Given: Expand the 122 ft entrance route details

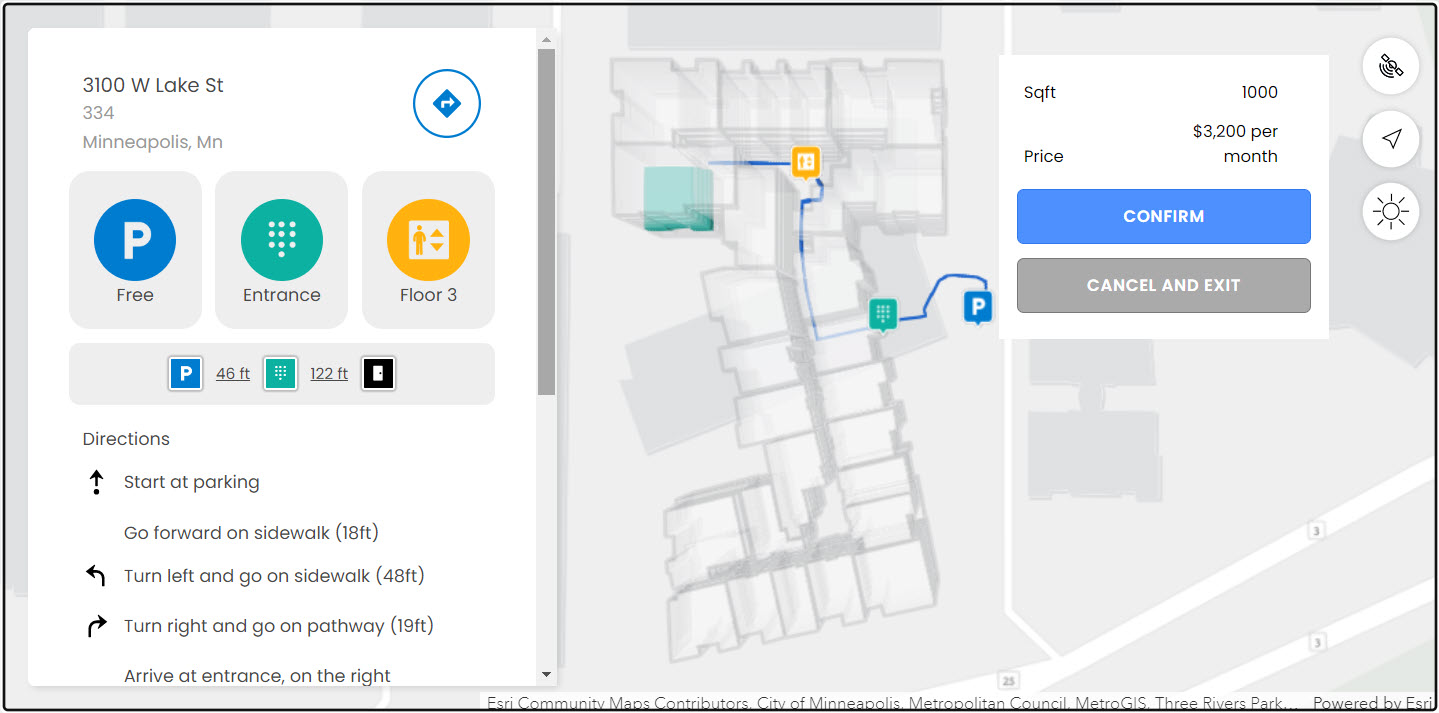Looking at the screenshot, I should point(328,373).
